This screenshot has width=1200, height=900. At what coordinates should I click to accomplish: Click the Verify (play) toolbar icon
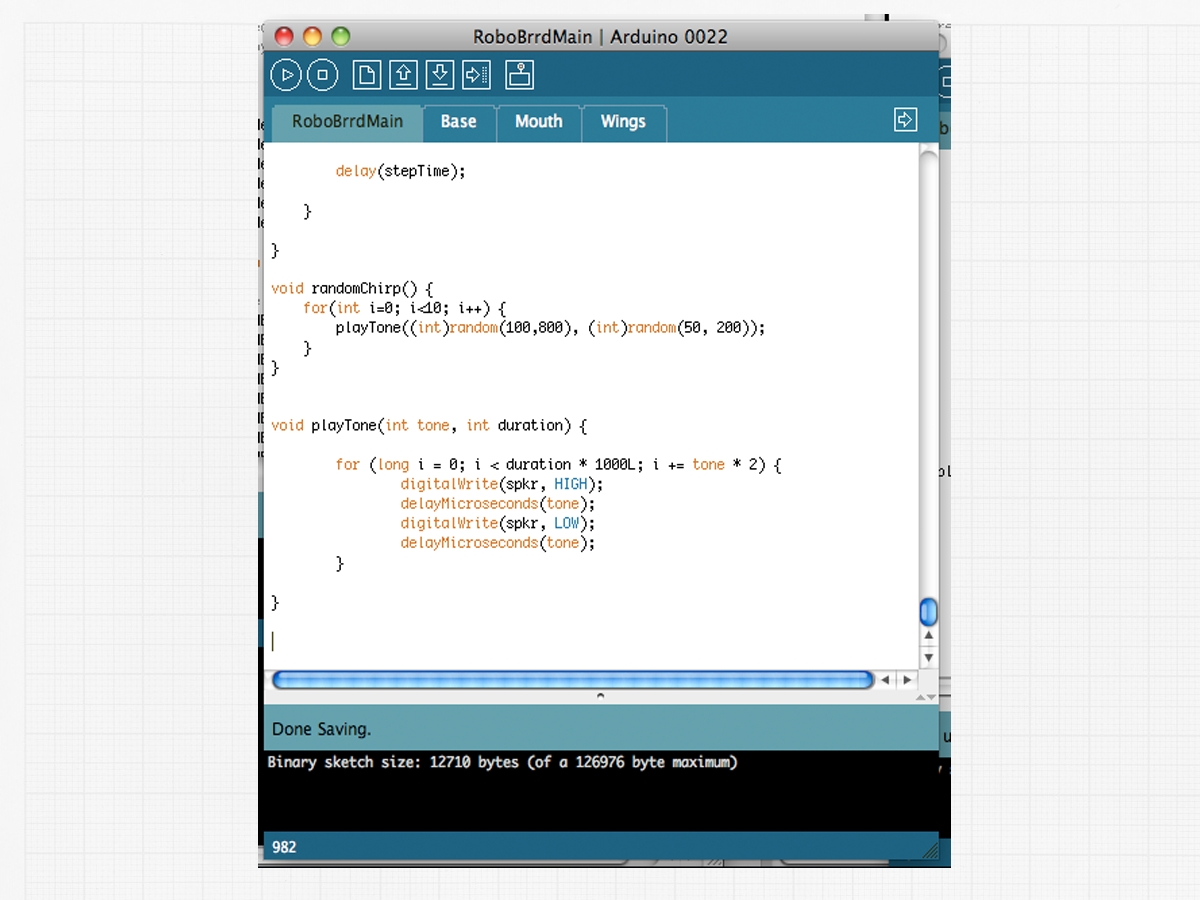pyautogui.click(x=286, y=75)
